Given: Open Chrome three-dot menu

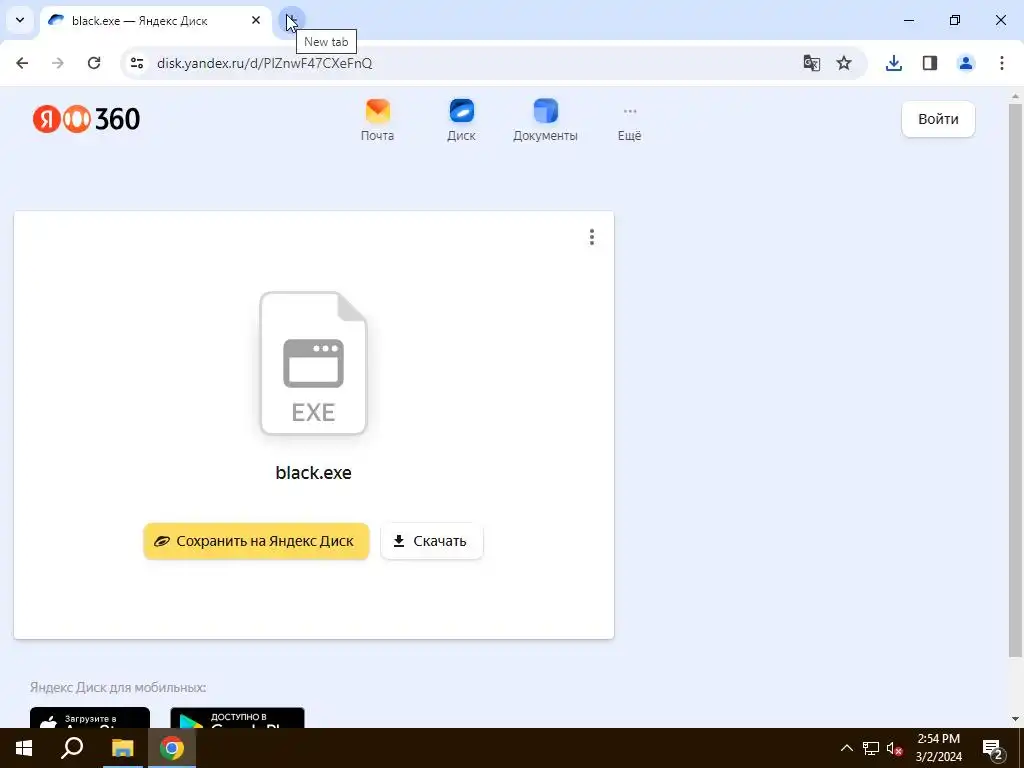Looking at the screenshot, I should point(1002,63).
